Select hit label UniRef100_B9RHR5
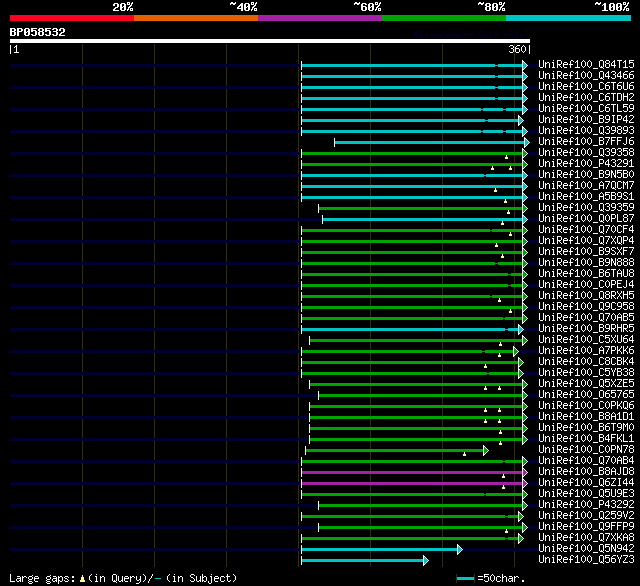Screen dimensions: 640x586 click(586, 329)
